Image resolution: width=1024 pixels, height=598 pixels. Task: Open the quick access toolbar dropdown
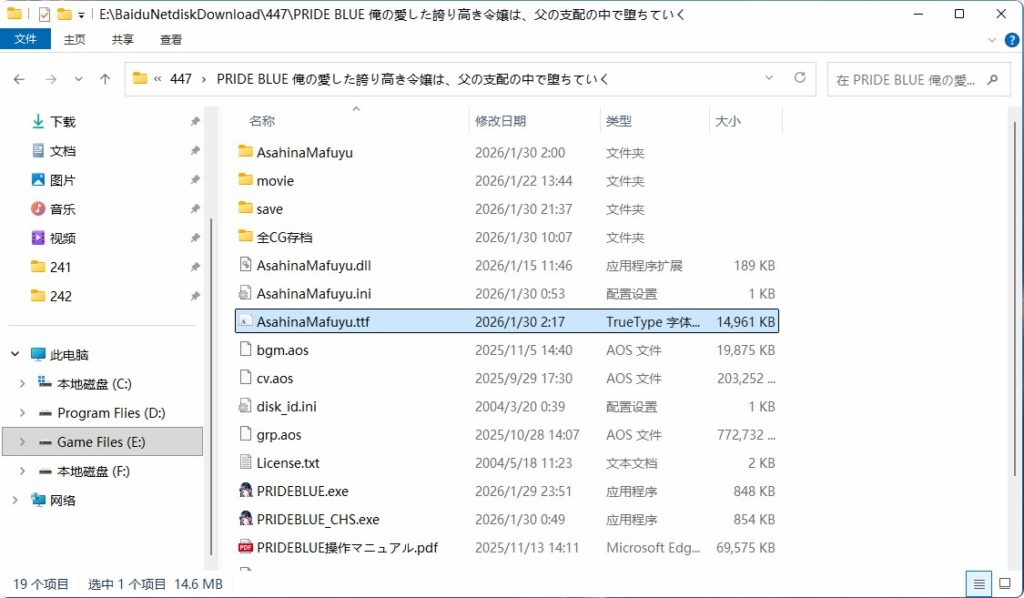click(x=81, y=14)
